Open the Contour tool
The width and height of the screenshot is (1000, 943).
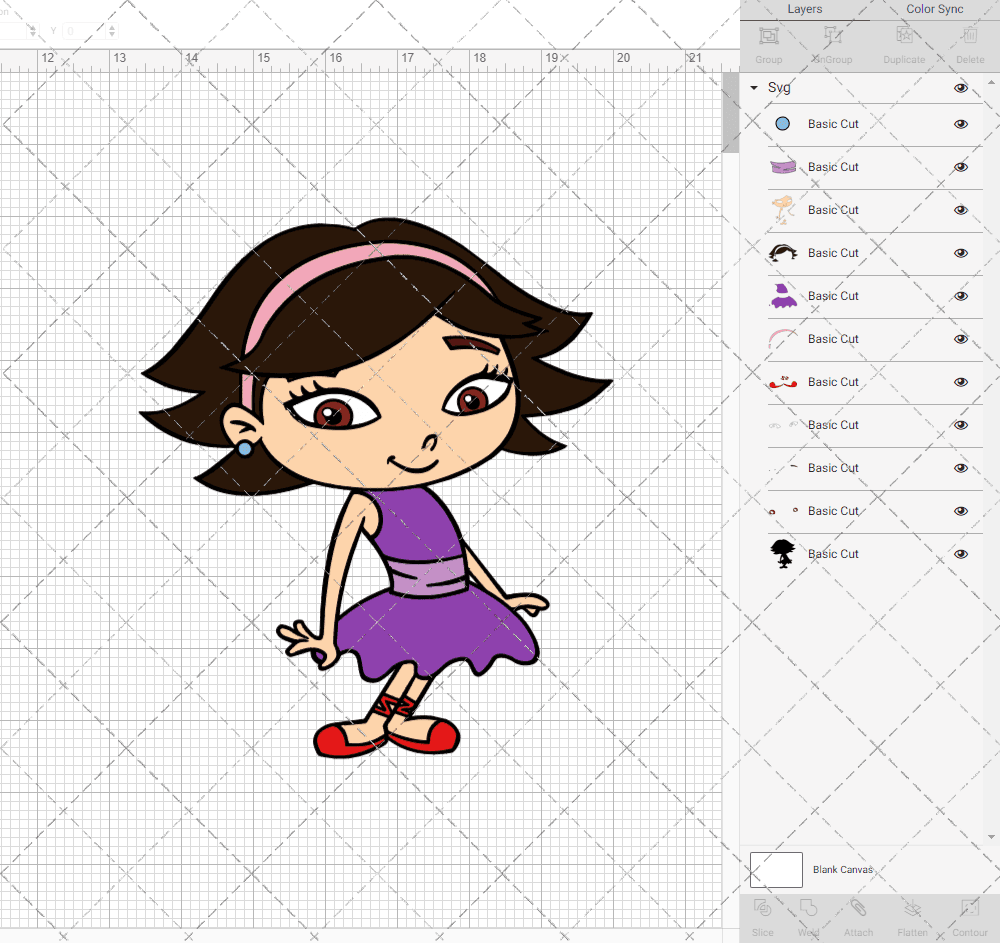coord(969,915)
